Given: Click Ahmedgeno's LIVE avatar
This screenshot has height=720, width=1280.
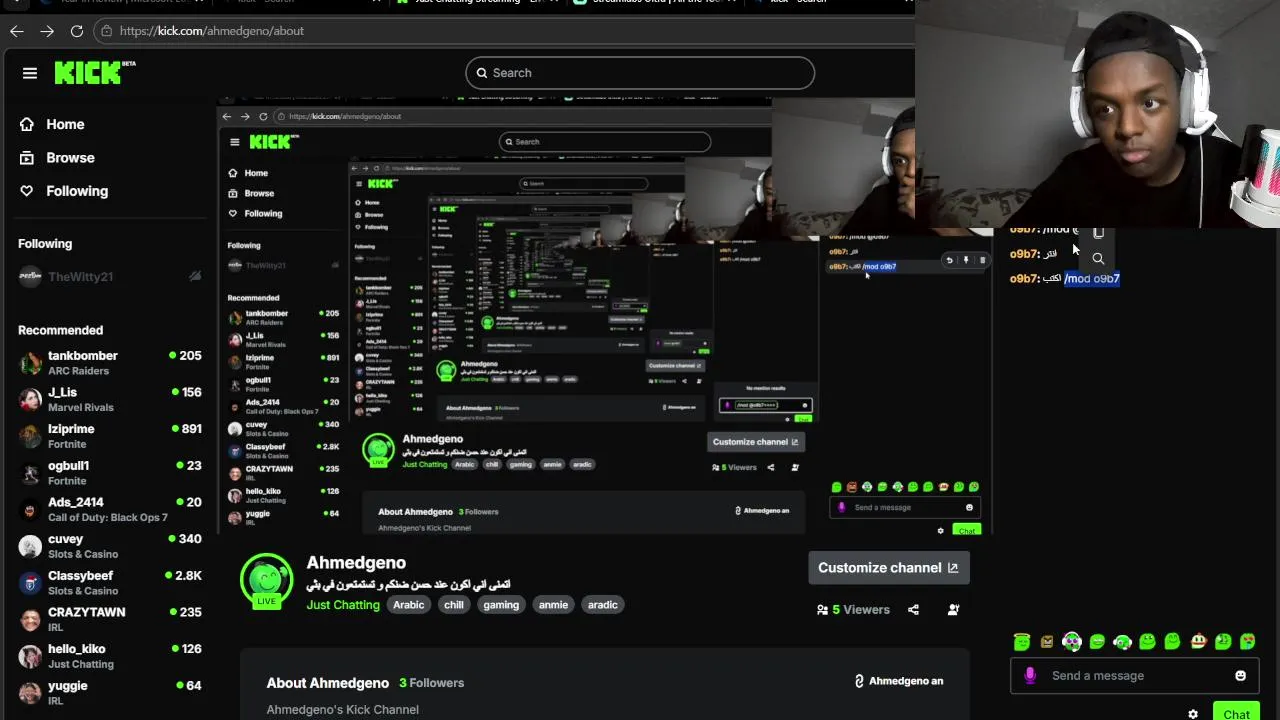Looking at the screenshot, I should point(266,580).
